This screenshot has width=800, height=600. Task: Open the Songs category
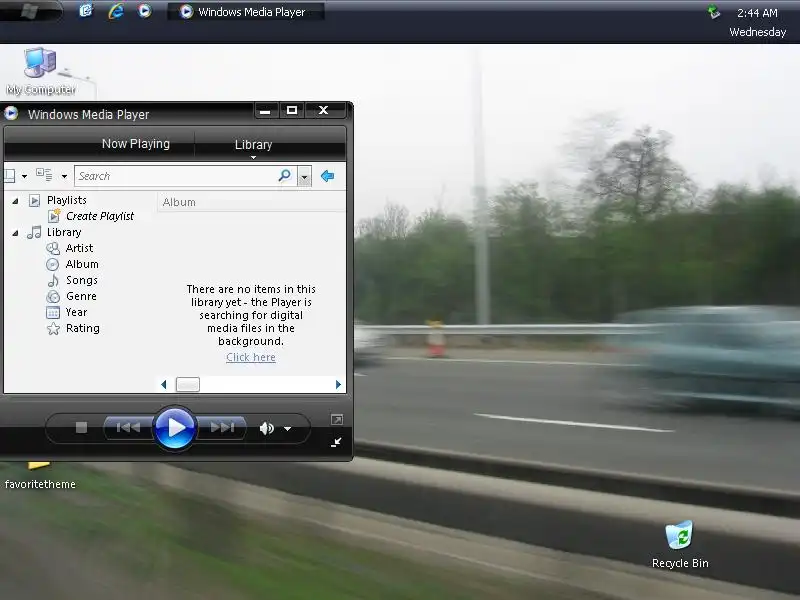82,280
